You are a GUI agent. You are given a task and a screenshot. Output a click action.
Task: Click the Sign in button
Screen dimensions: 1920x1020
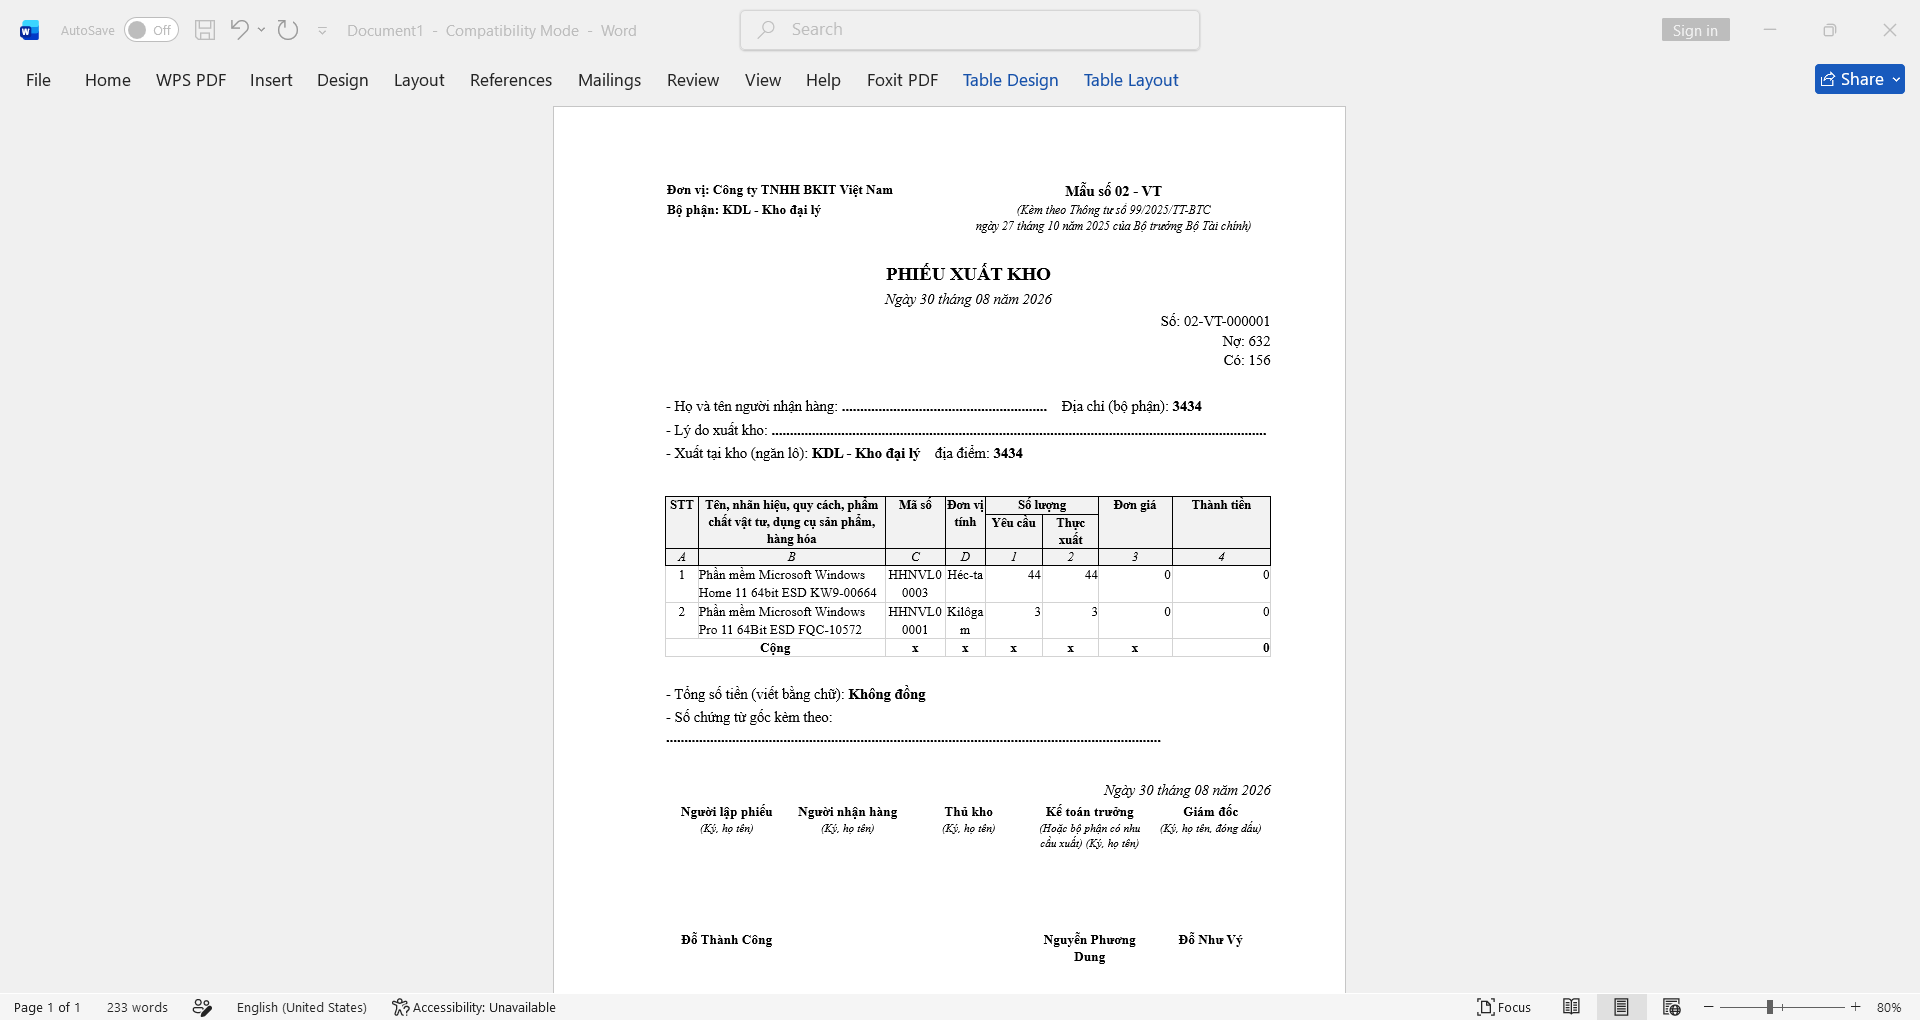pos(1695,30)
